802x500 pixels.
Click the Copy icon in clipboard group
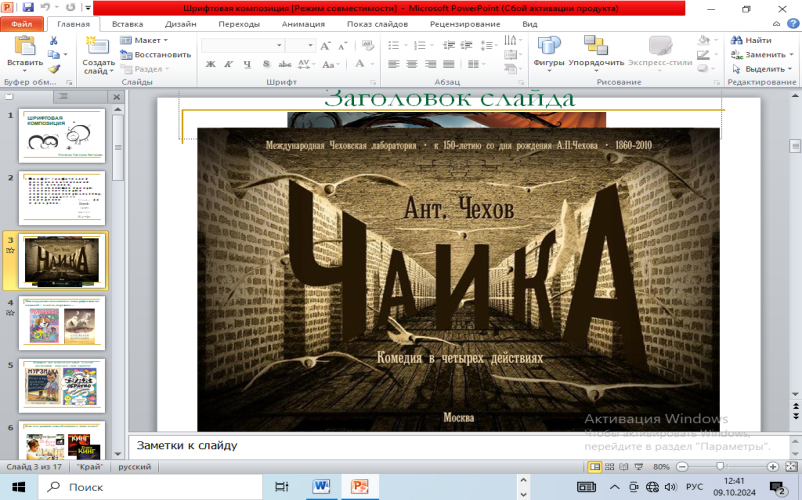point(53,54)
